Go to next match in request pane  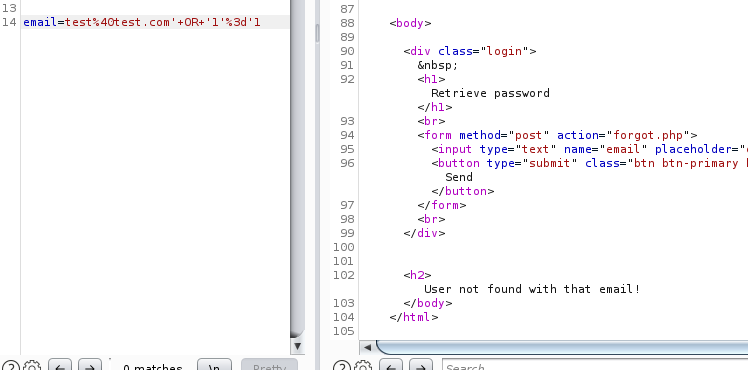90,366
